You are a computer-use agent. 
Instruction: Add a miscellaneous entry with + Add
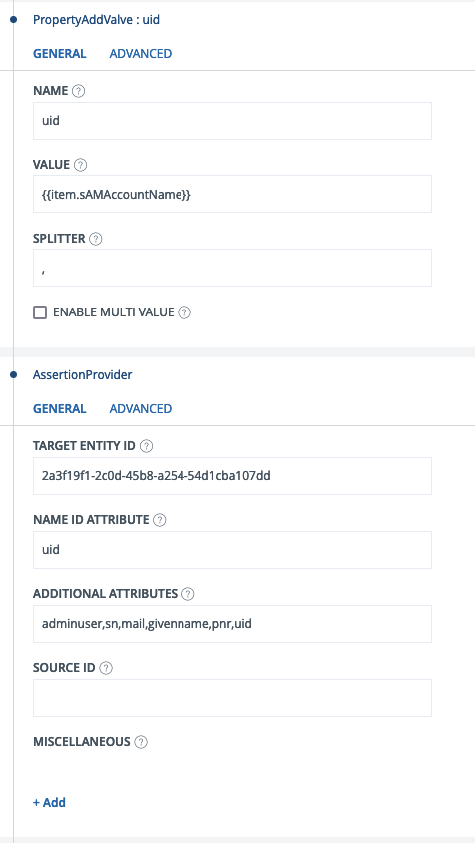pos(49,802)
